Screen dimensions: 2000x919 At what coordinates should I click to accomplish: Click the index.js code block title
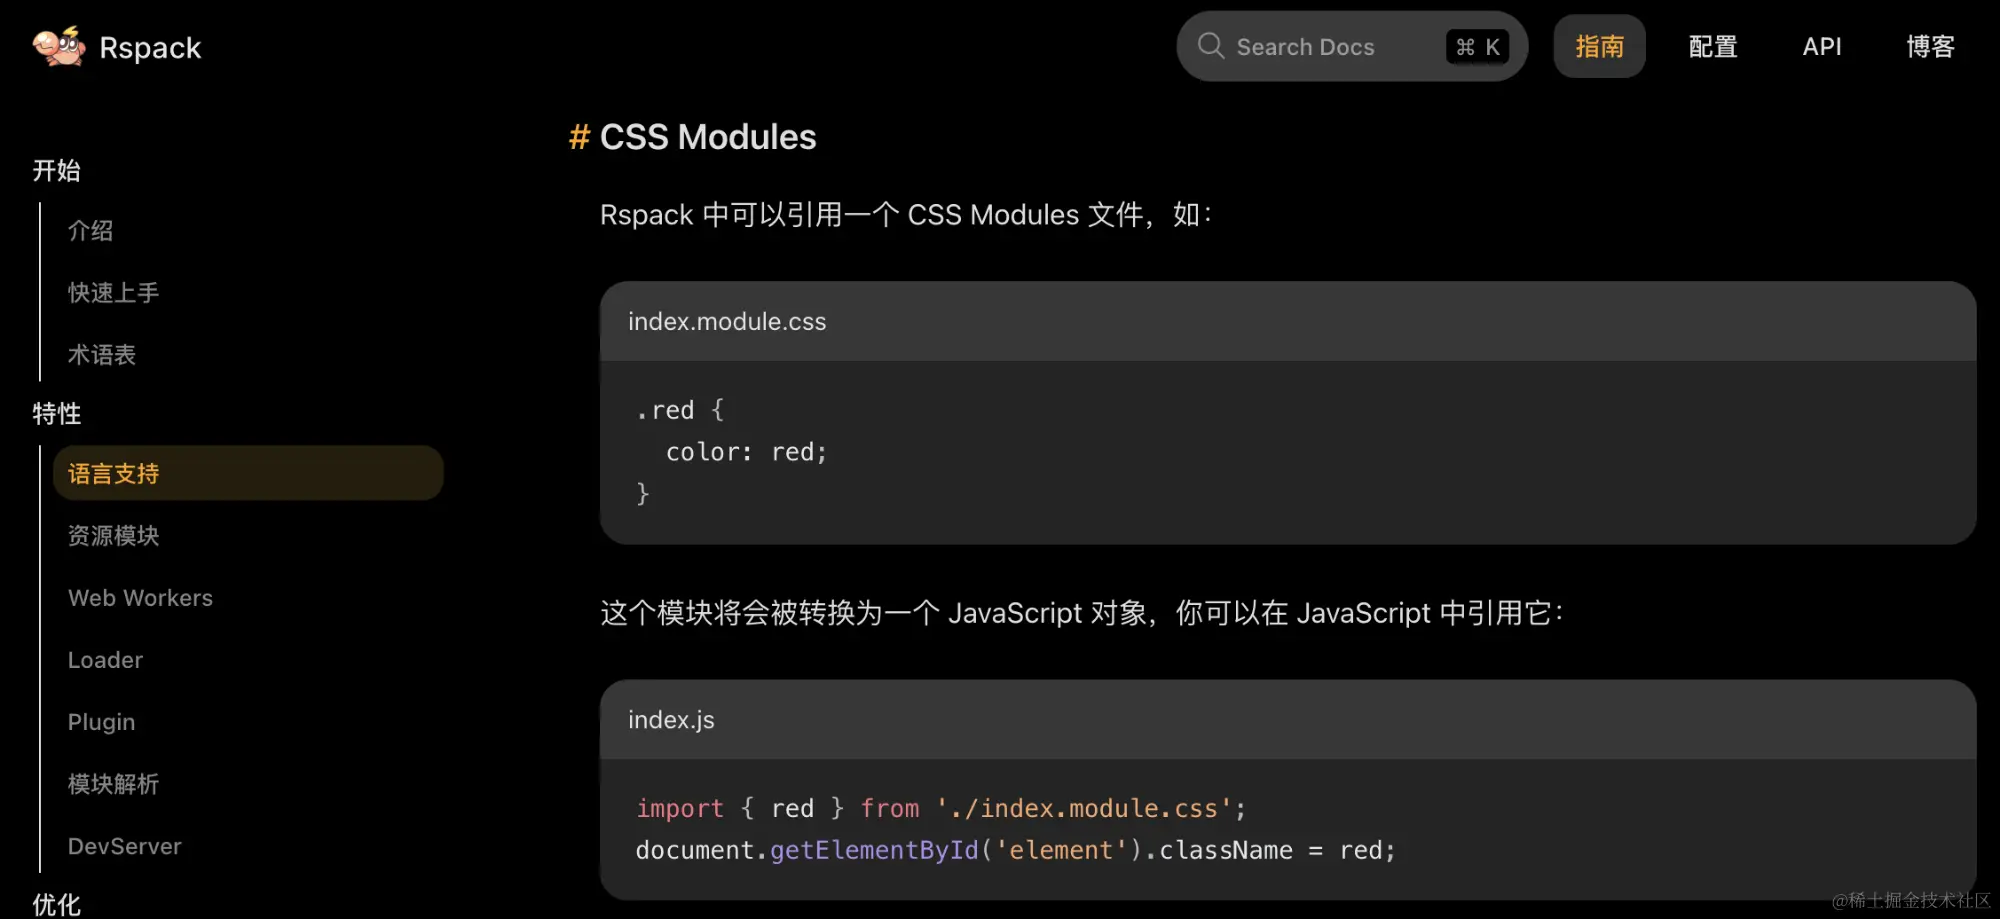coord(671,720)
